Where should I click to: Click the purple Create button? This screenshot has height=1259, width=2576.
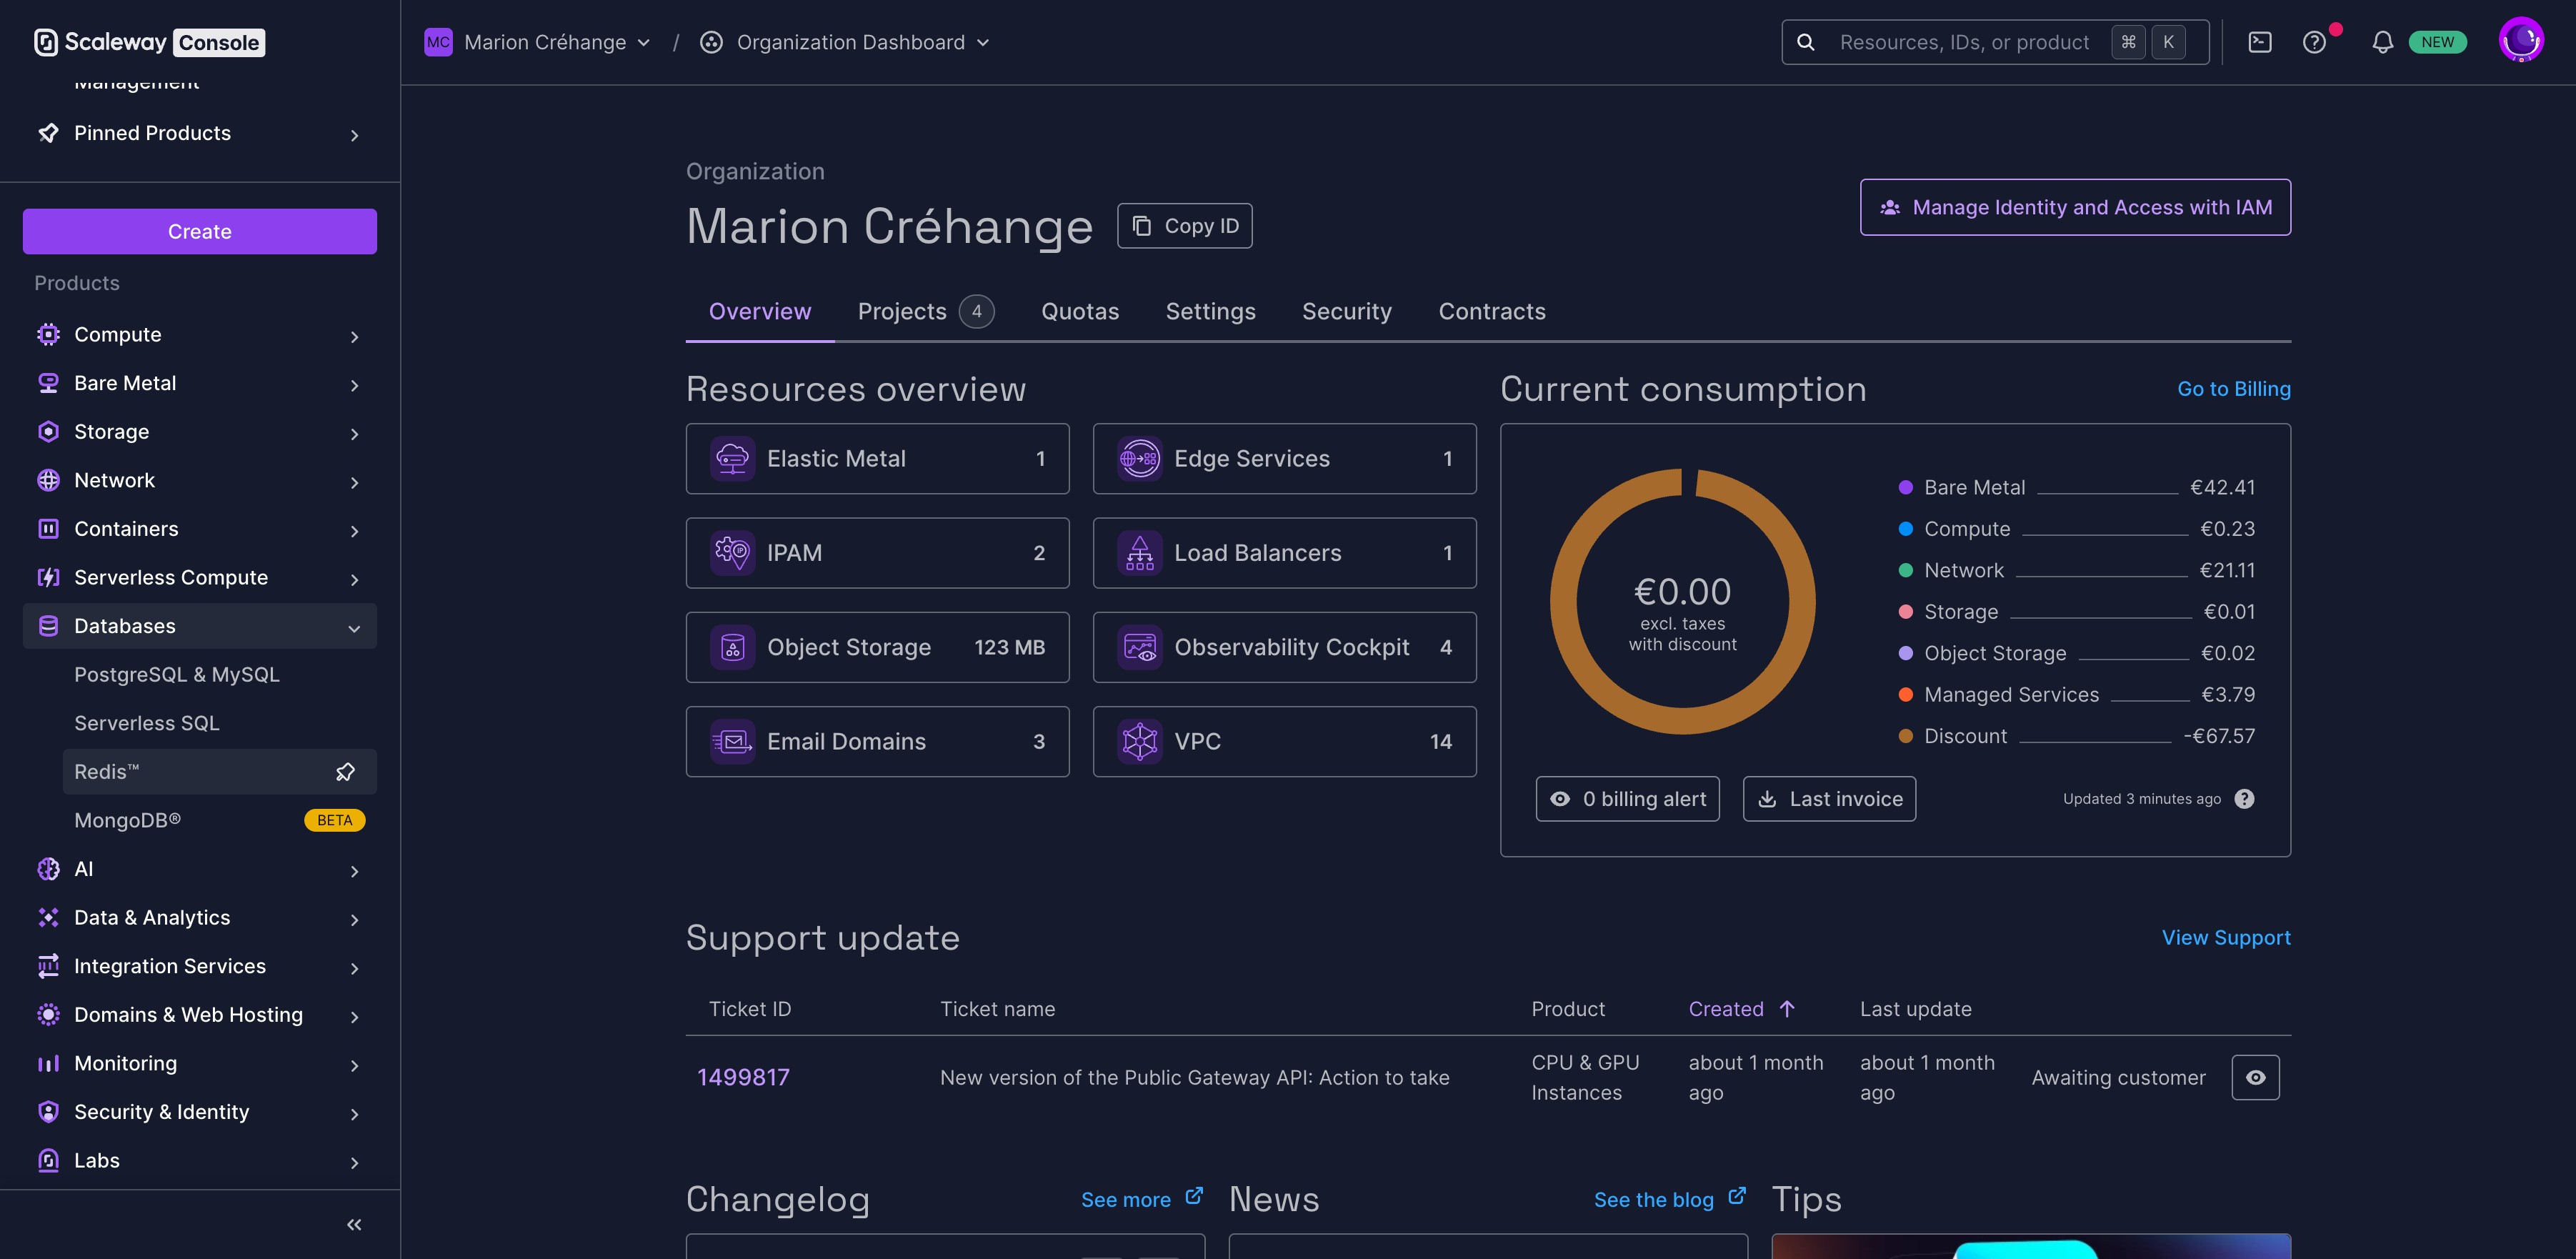coord(200,231)
